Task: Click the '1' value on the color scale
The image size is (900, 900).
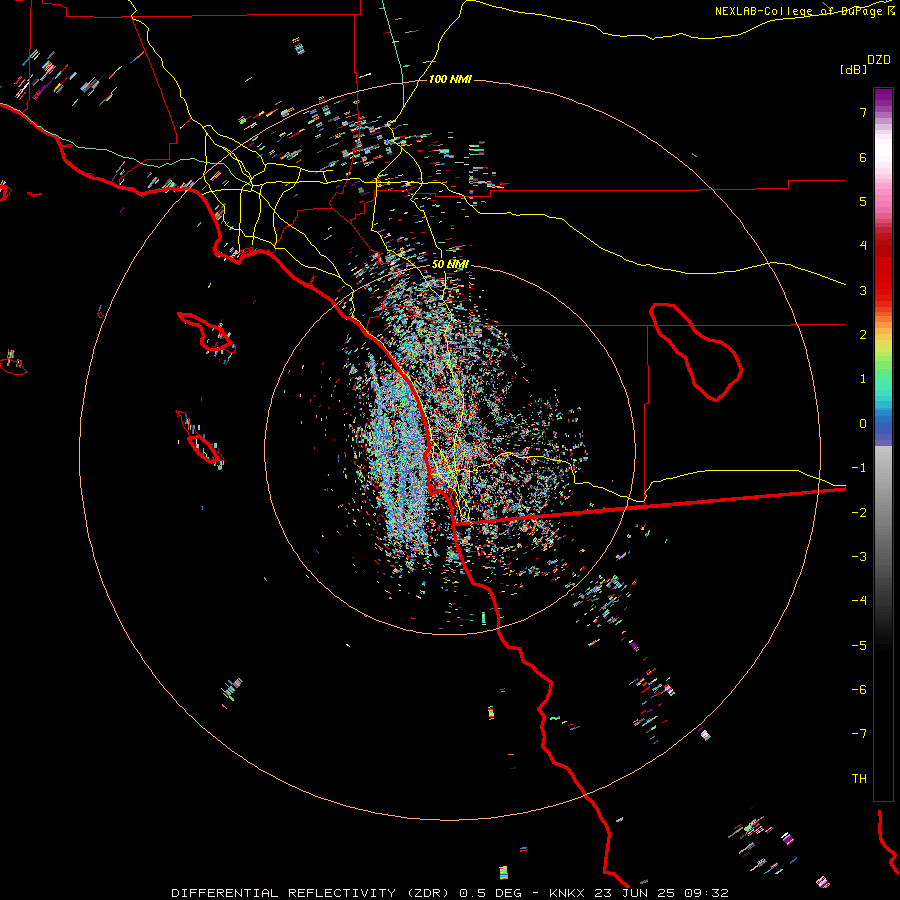Action: (x=863, y=379)
